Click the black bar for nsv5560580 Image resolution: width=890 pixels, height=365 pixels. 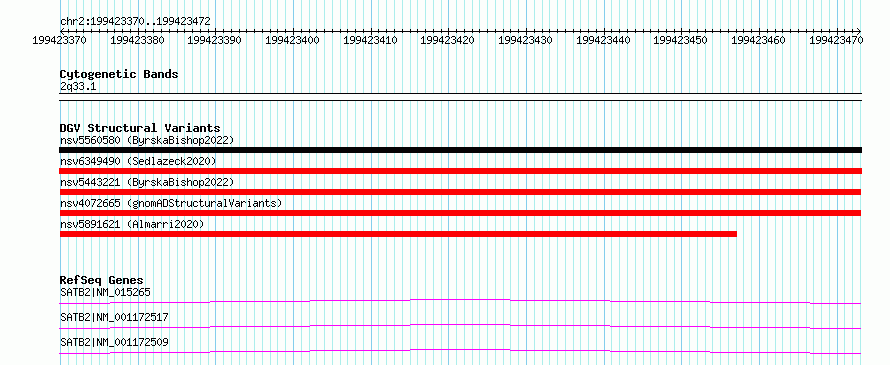coord(461,150)
